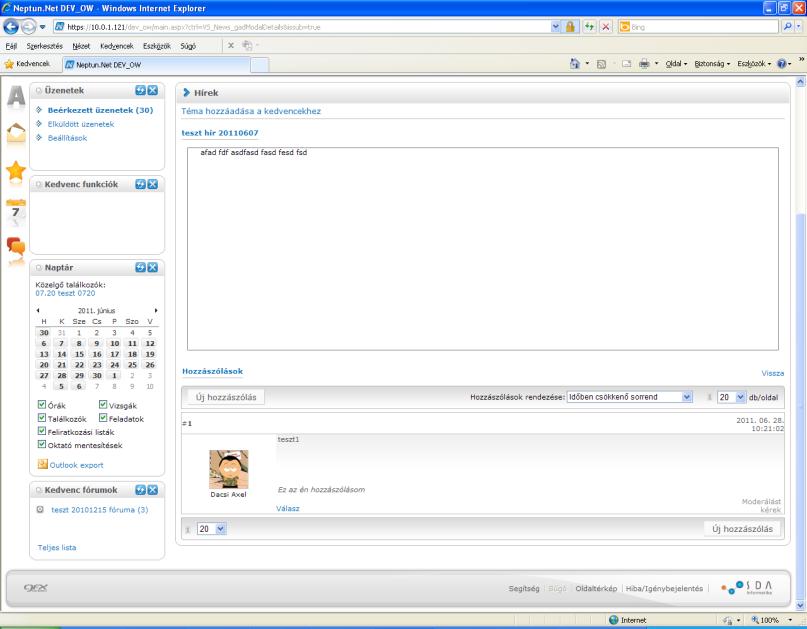Click the Print toolbar icon
Screen dimensions: 807x629
tap(644, 63)
